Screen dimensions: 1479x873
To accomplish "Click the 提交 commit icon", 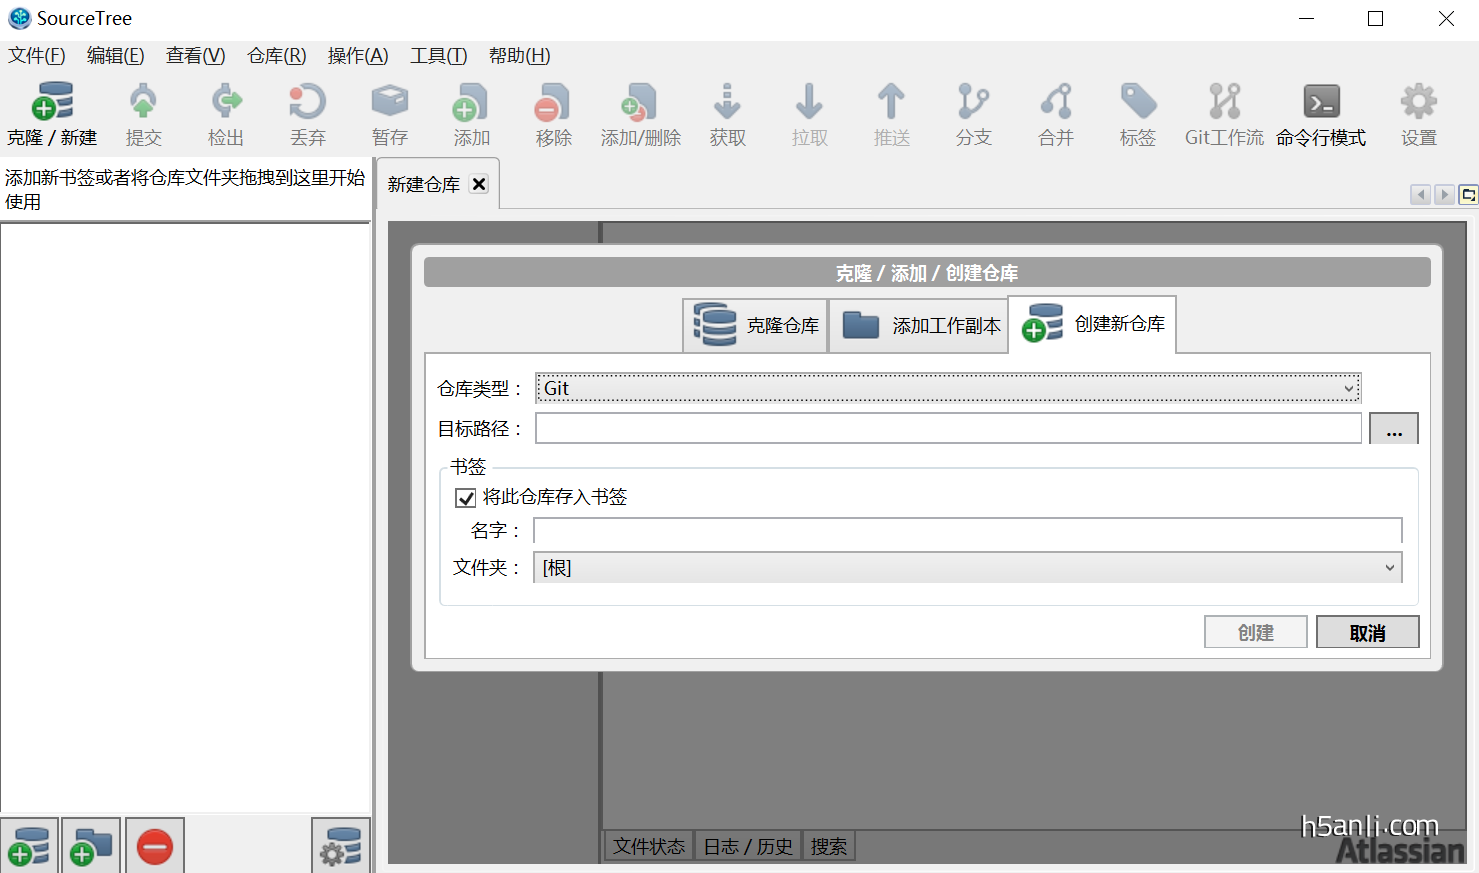I will pyautogui.click(x=143, y=101).
